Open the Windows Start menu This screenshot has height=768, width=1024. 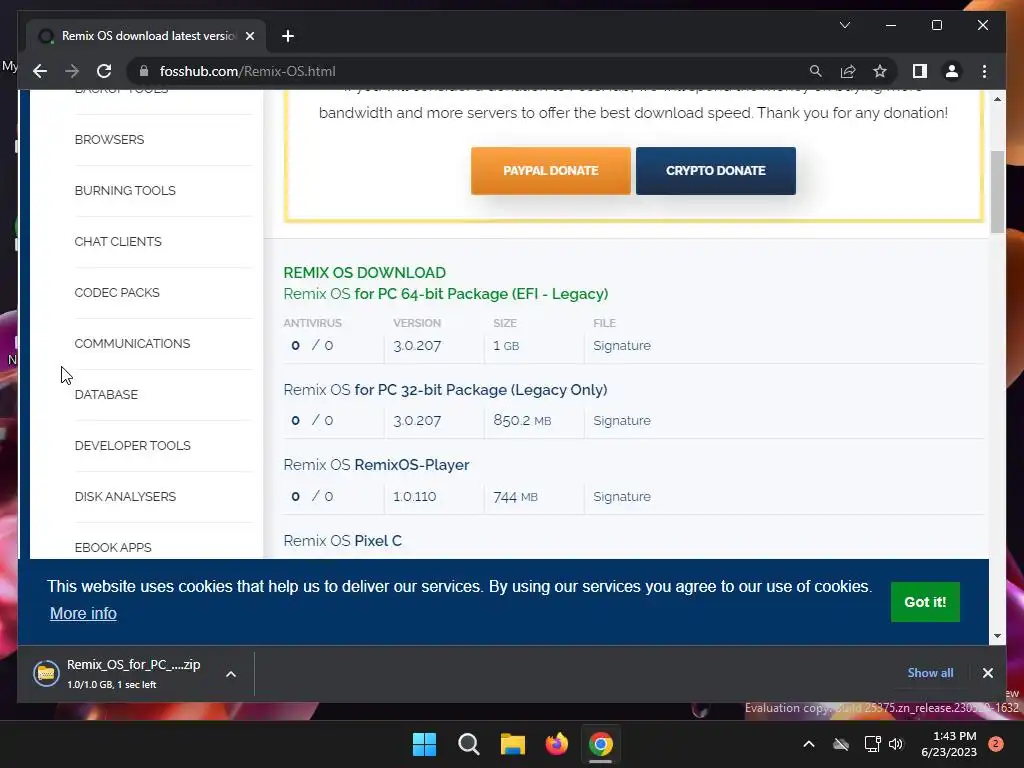(x=424, y=744)
